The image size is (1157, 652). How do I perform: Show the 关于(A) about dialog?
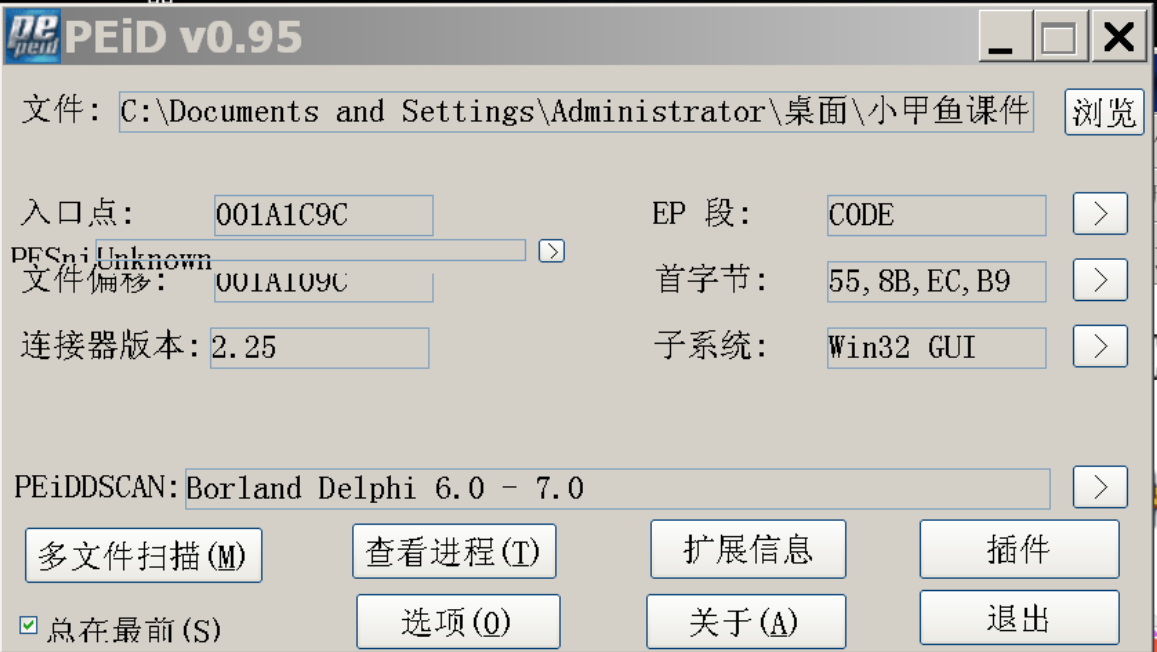tap(745, 622)
